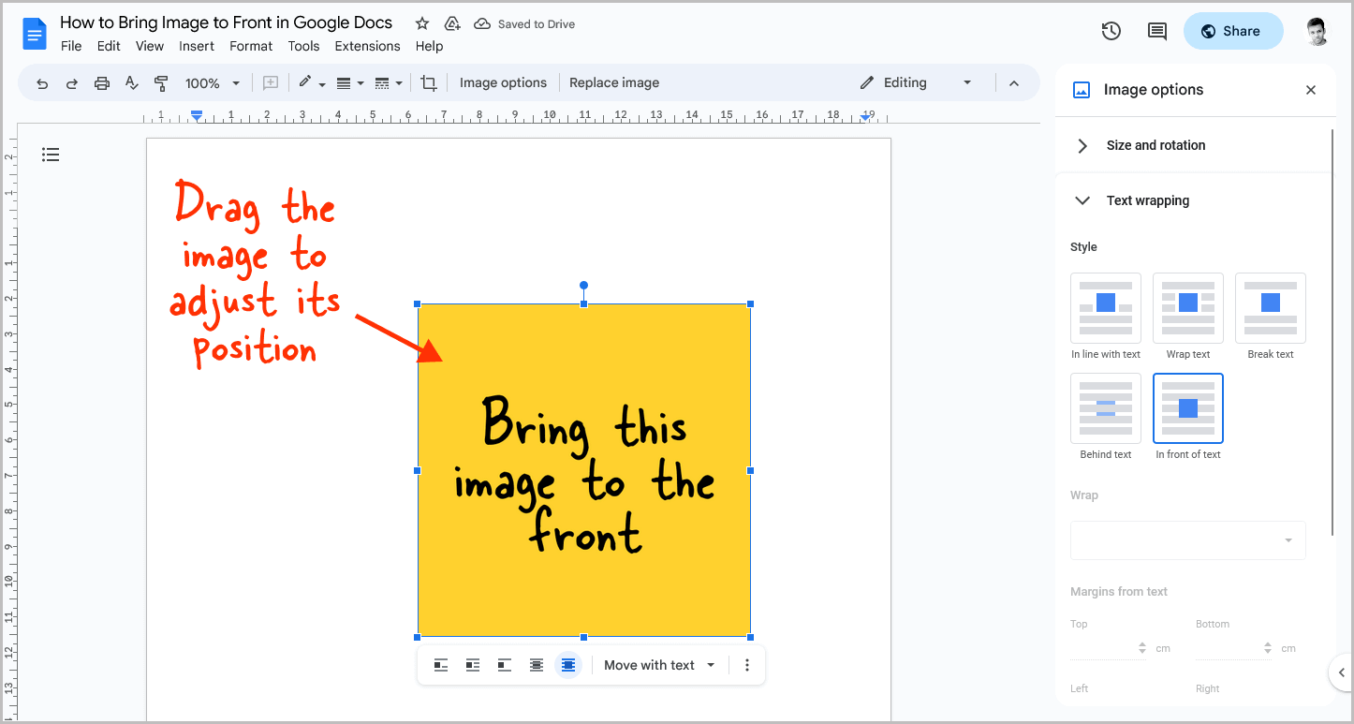Image resolution: width=1354 pixels, height=724 pixels.
Task: Open the Editing mode dropdown
Action: [x=916, y=83]
